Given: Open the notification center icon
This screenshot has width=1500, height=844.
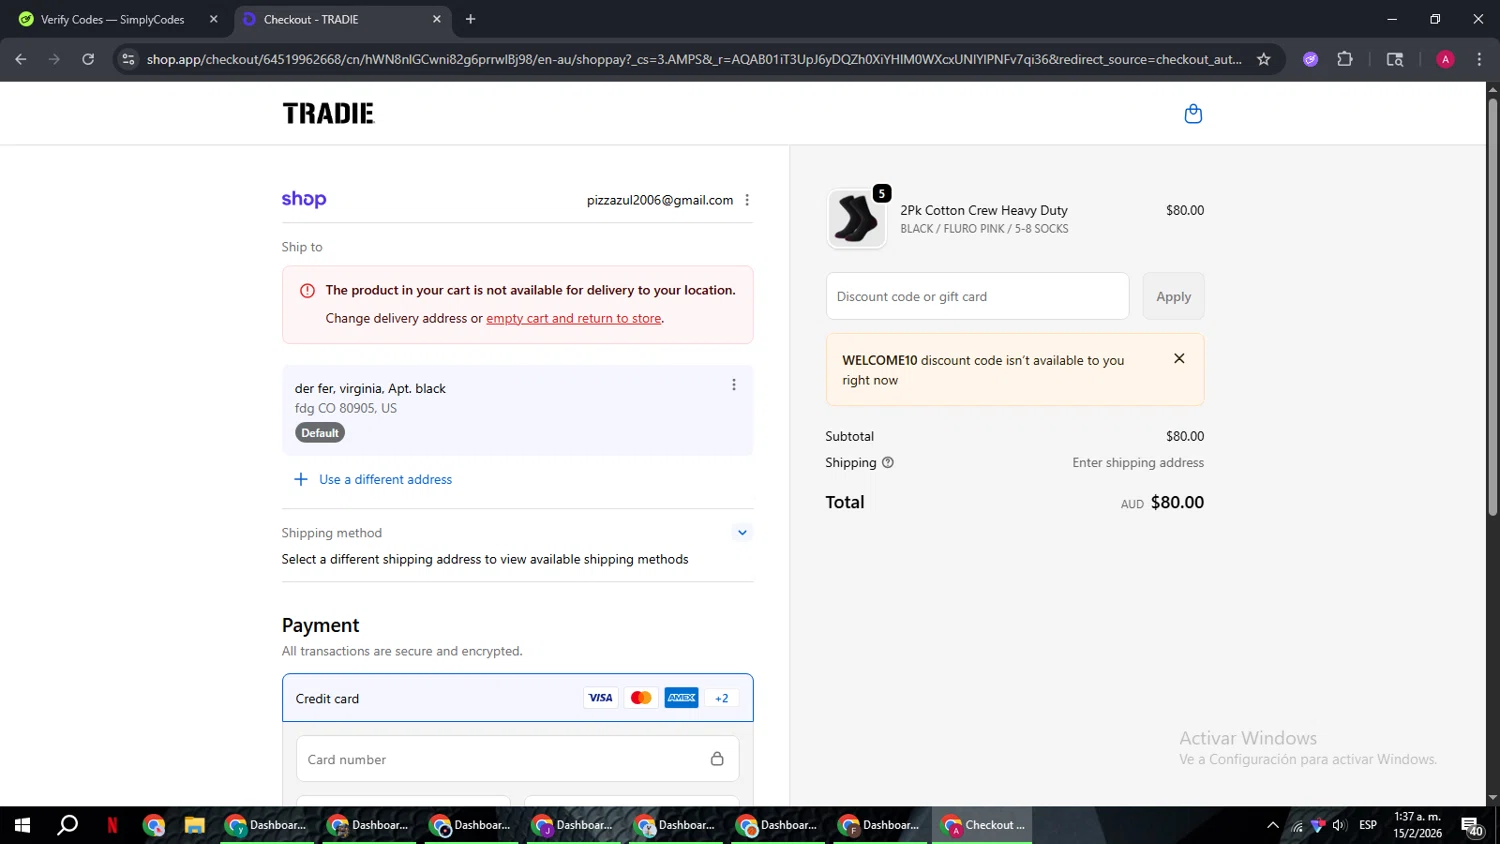Looking at the screenshot, I should (x=1472, y=826).
